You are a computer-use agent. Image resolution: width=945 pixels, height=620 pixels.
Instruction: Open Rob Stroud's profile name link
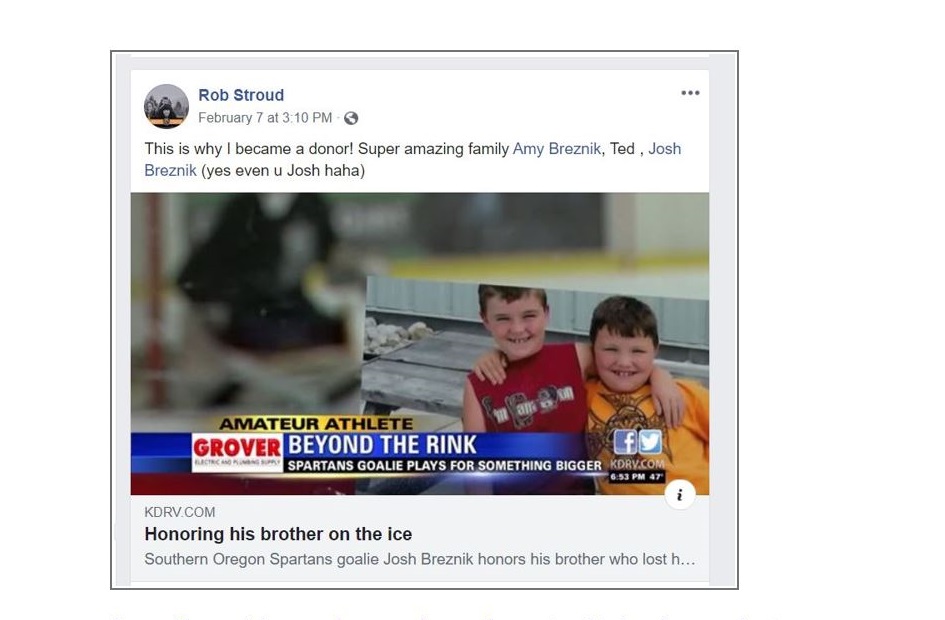pos(241,95)
